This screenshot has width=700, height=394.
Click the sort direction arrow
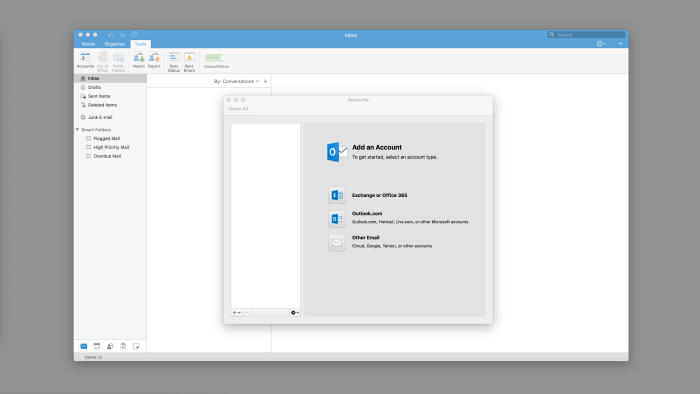265,81
